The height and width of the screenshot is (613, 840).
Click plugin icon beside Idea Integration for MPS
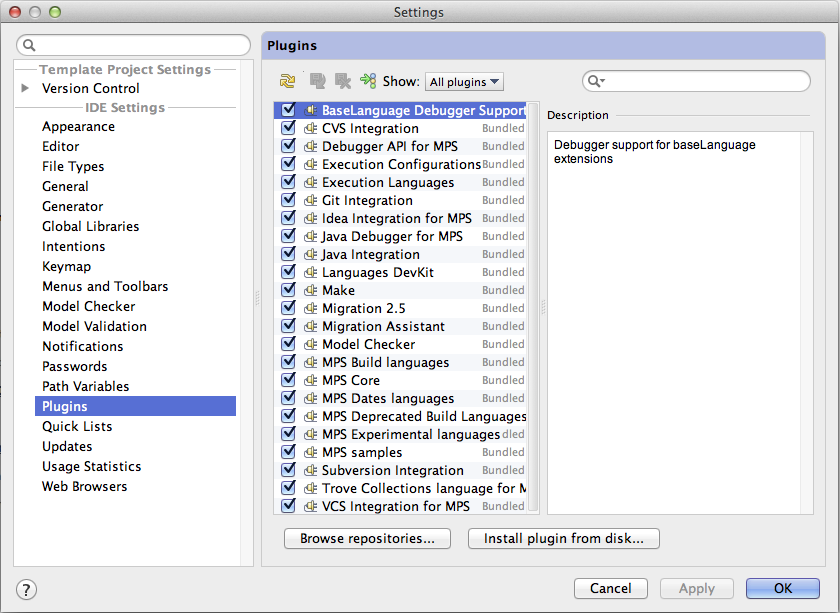coord(311,219)
